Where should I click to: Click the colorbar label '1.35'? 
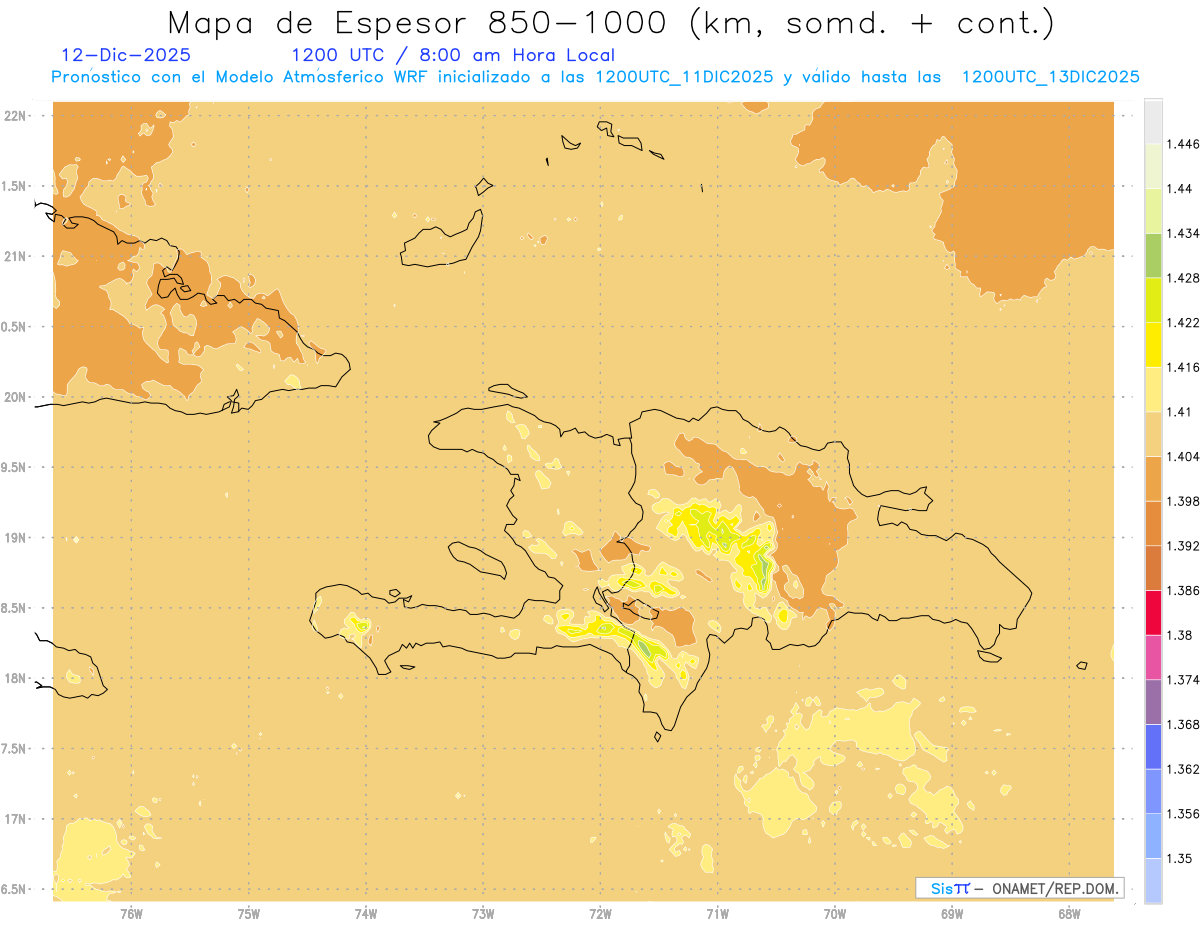[1179, 858]
